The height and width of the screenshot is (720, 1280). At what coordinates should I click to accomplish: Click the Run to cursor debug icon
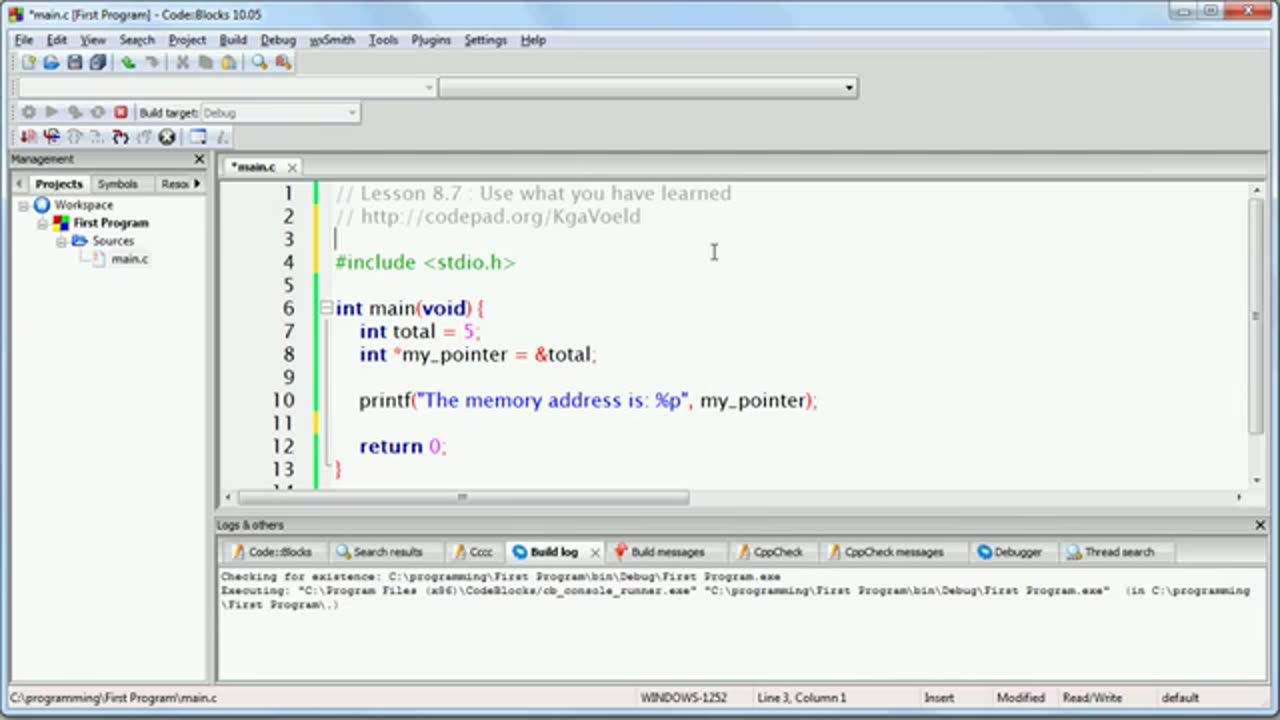coord(51,137)
